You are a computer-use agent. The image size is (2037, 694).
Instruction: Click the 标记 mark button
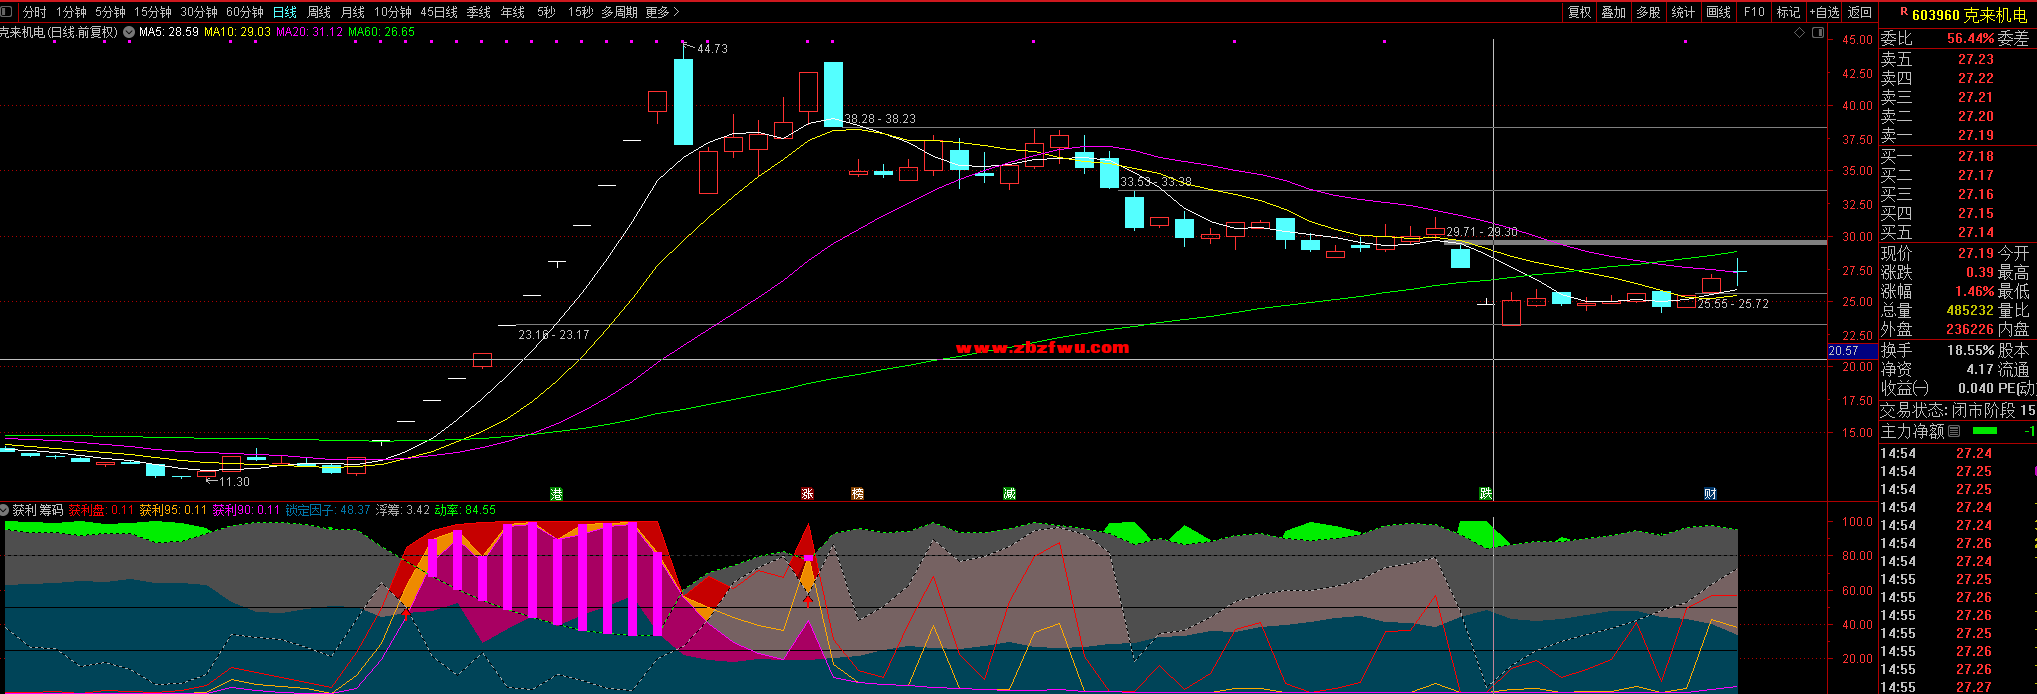click(1789, 12)
